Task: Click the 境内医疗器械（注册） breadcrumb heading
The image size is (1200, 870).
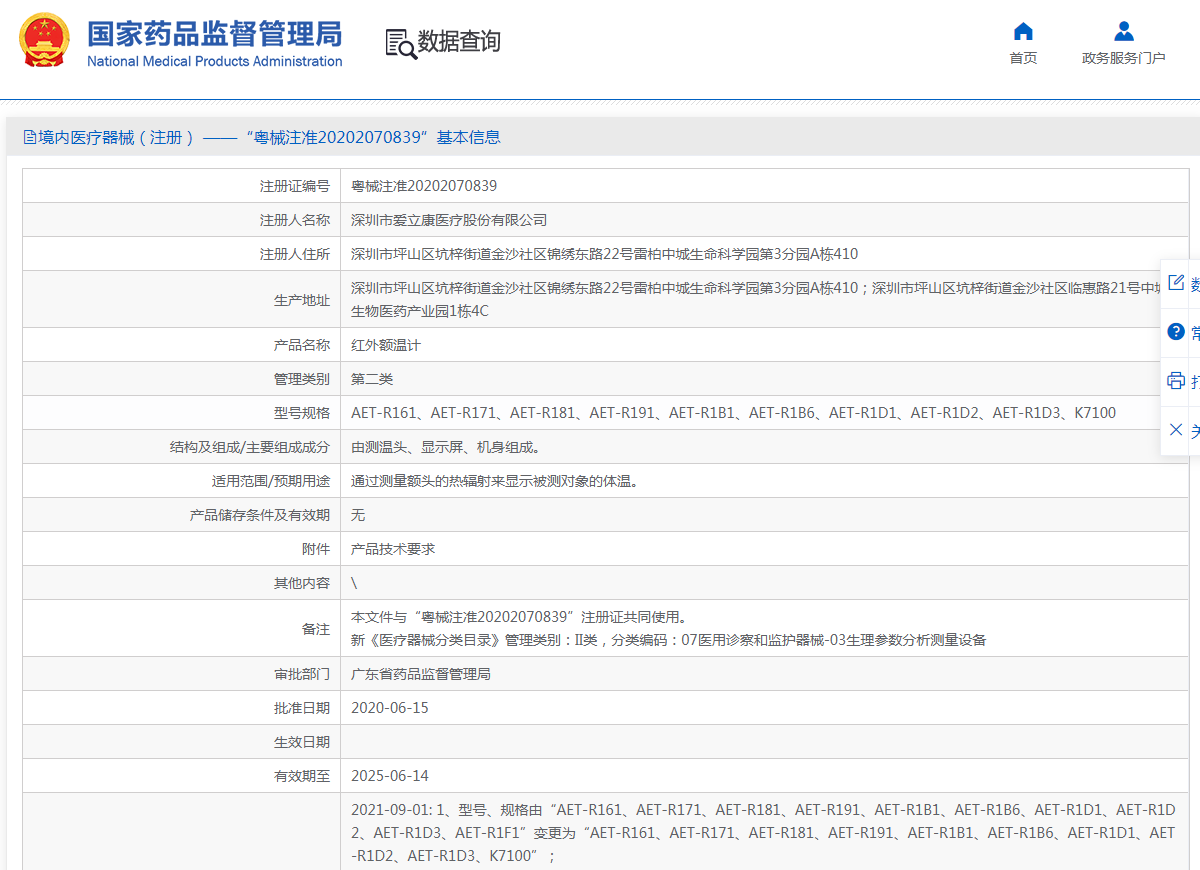Action: [x=116, y=137]
